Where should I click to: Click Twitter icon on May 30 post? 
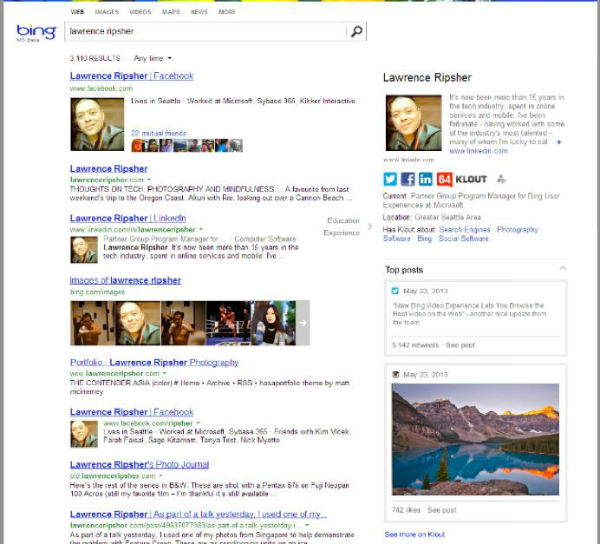coord(395,291)
